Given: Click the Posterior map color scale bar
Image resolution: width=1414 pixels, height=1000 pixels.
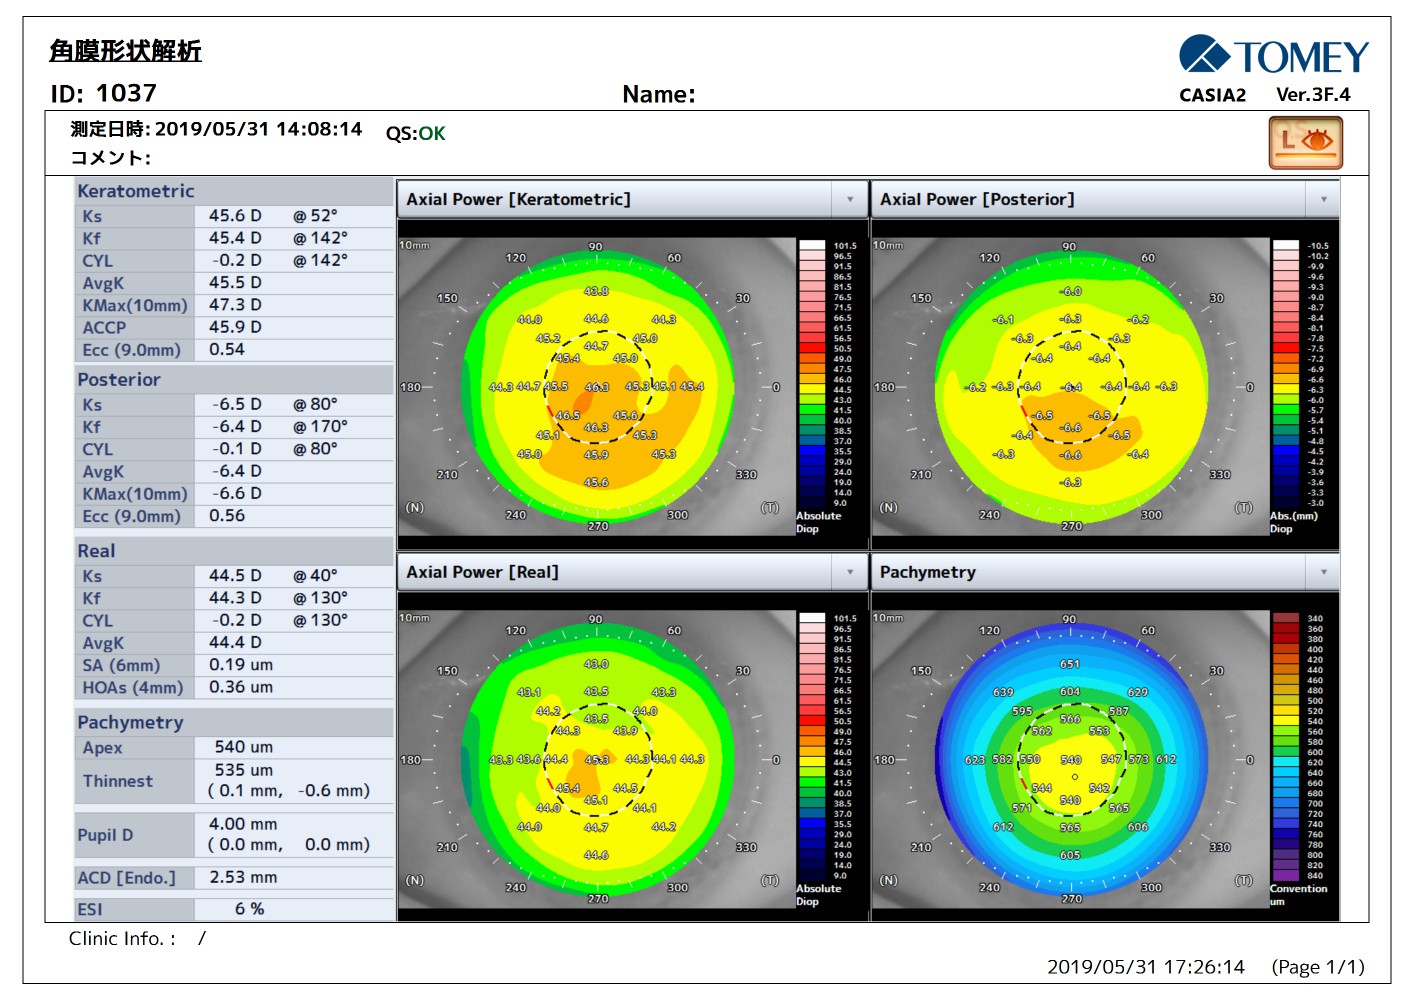Looking at the screenshot, I should point(1285,374).
